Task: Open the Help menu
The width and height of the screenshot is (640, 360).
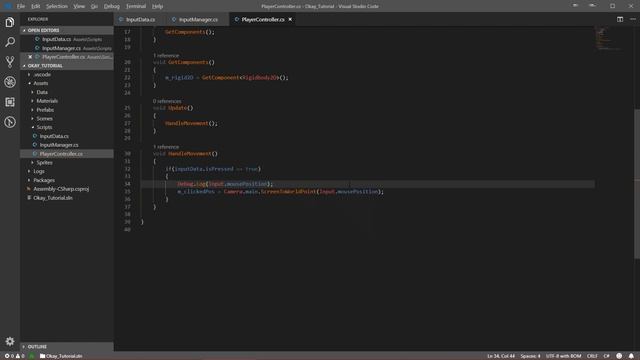Action: (x=157, y=6)
